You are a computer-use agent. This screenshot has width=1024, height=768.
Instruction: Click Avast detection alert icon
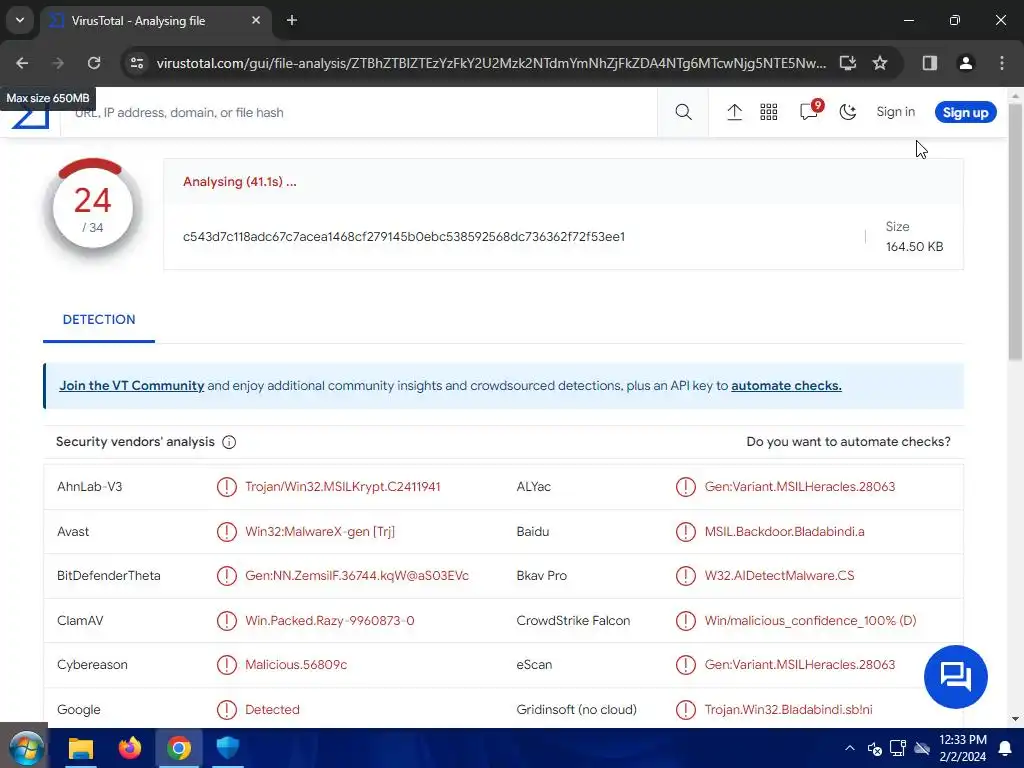click(x=227, y=532)
